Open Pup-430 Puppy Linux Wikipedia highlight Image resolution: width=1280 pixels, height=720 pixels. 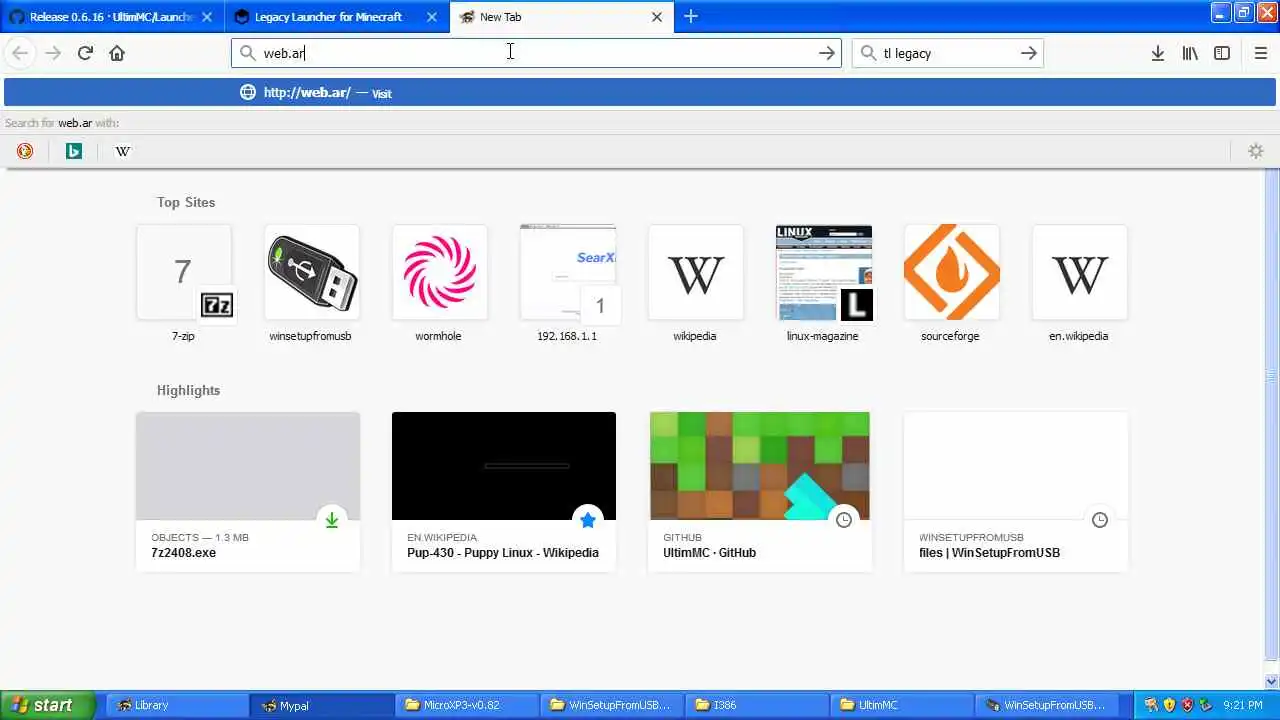(x=504, y=491)
